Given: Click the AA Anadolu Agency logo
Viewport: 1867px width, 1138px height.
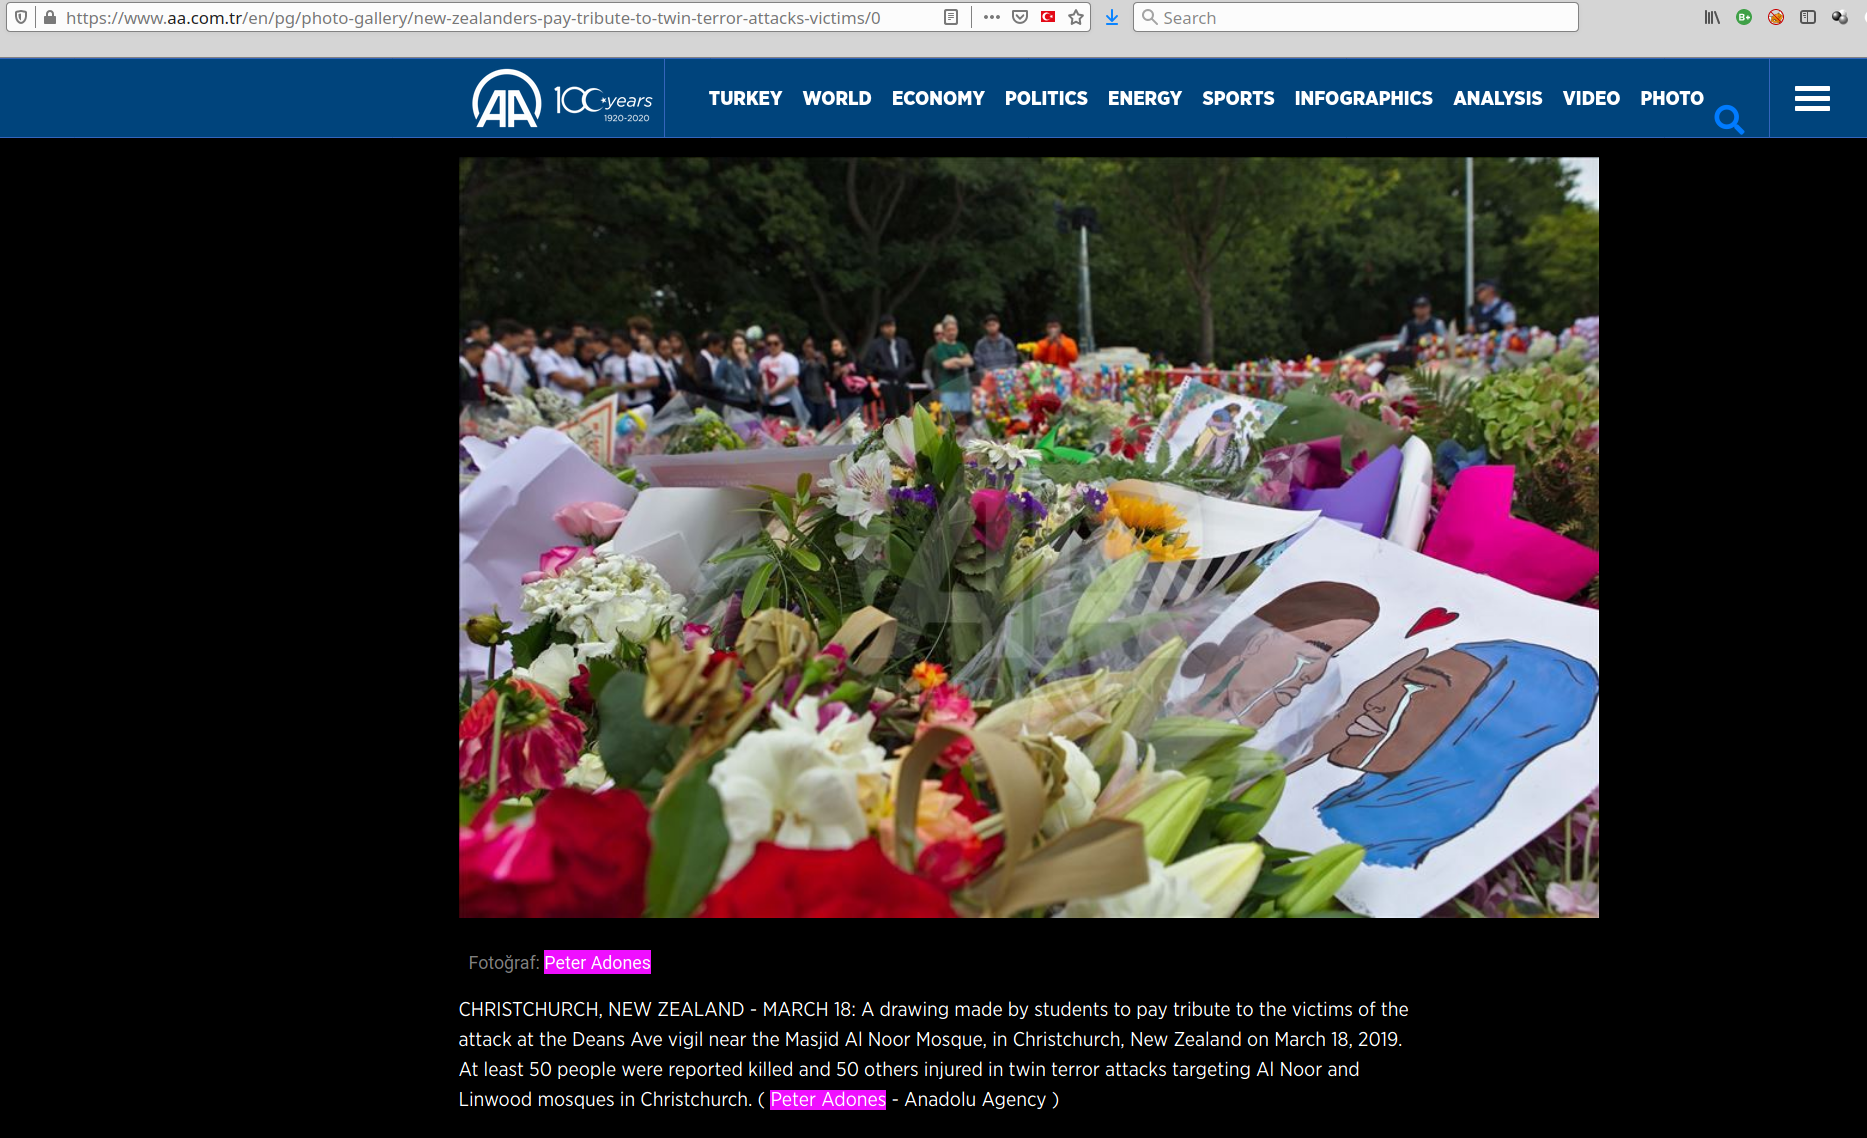Looking at the screenshot, I should 507,98.
